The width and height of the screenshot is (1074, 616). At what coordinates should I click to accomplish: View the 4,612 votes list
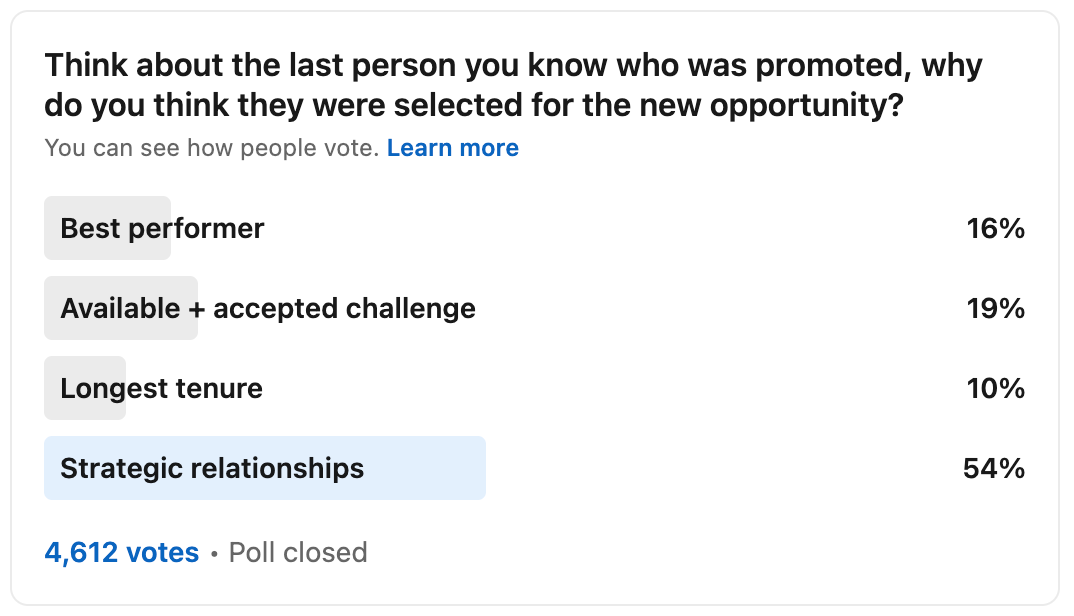(122, 552)
